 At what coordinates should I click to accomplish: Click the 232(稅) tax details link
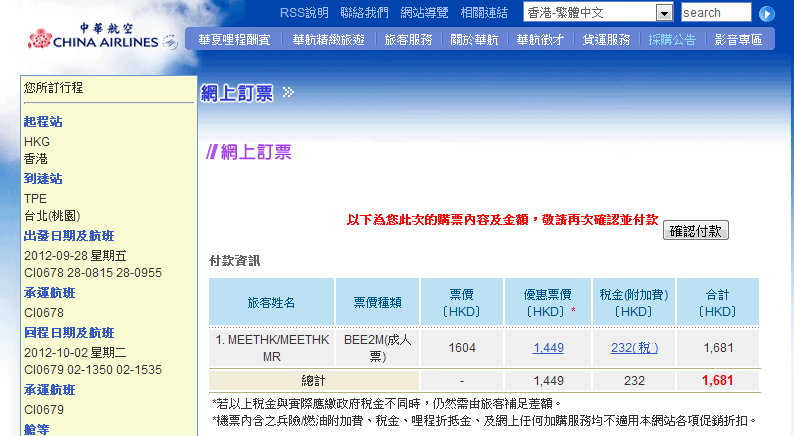[x=634, y=347]
